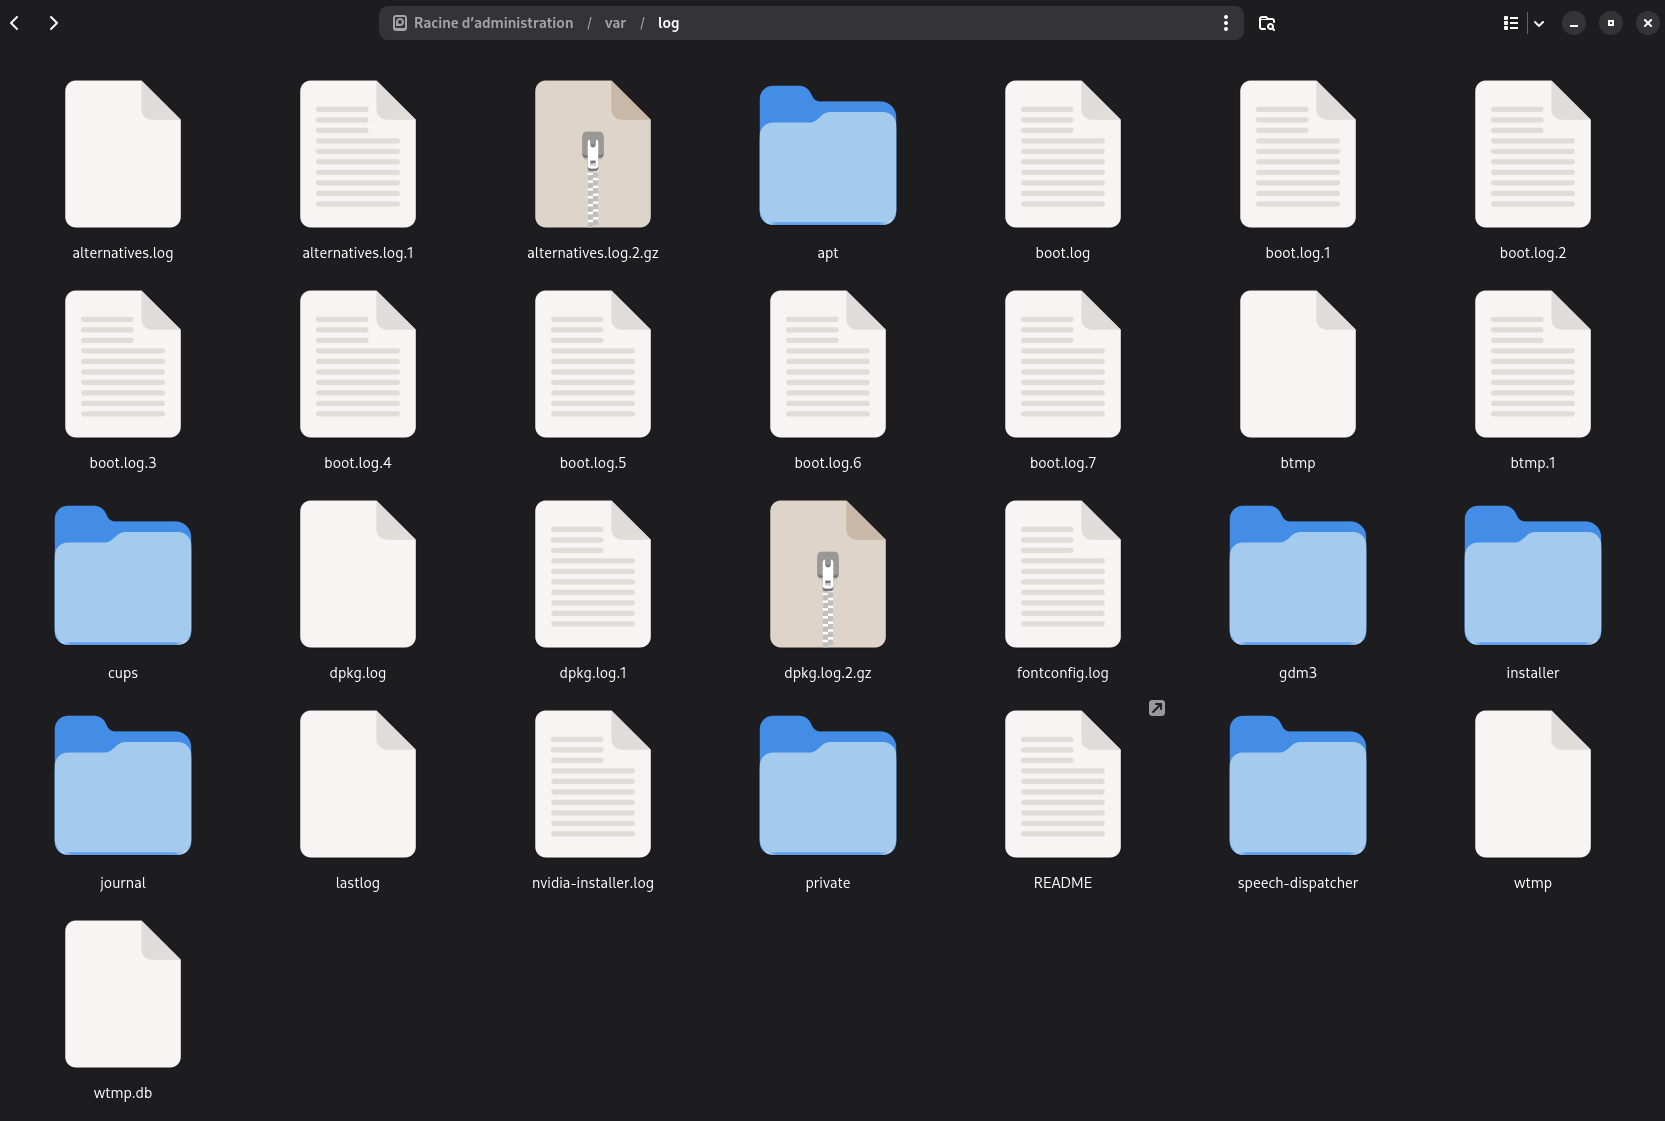Switch to list view

pos(1511,23)
